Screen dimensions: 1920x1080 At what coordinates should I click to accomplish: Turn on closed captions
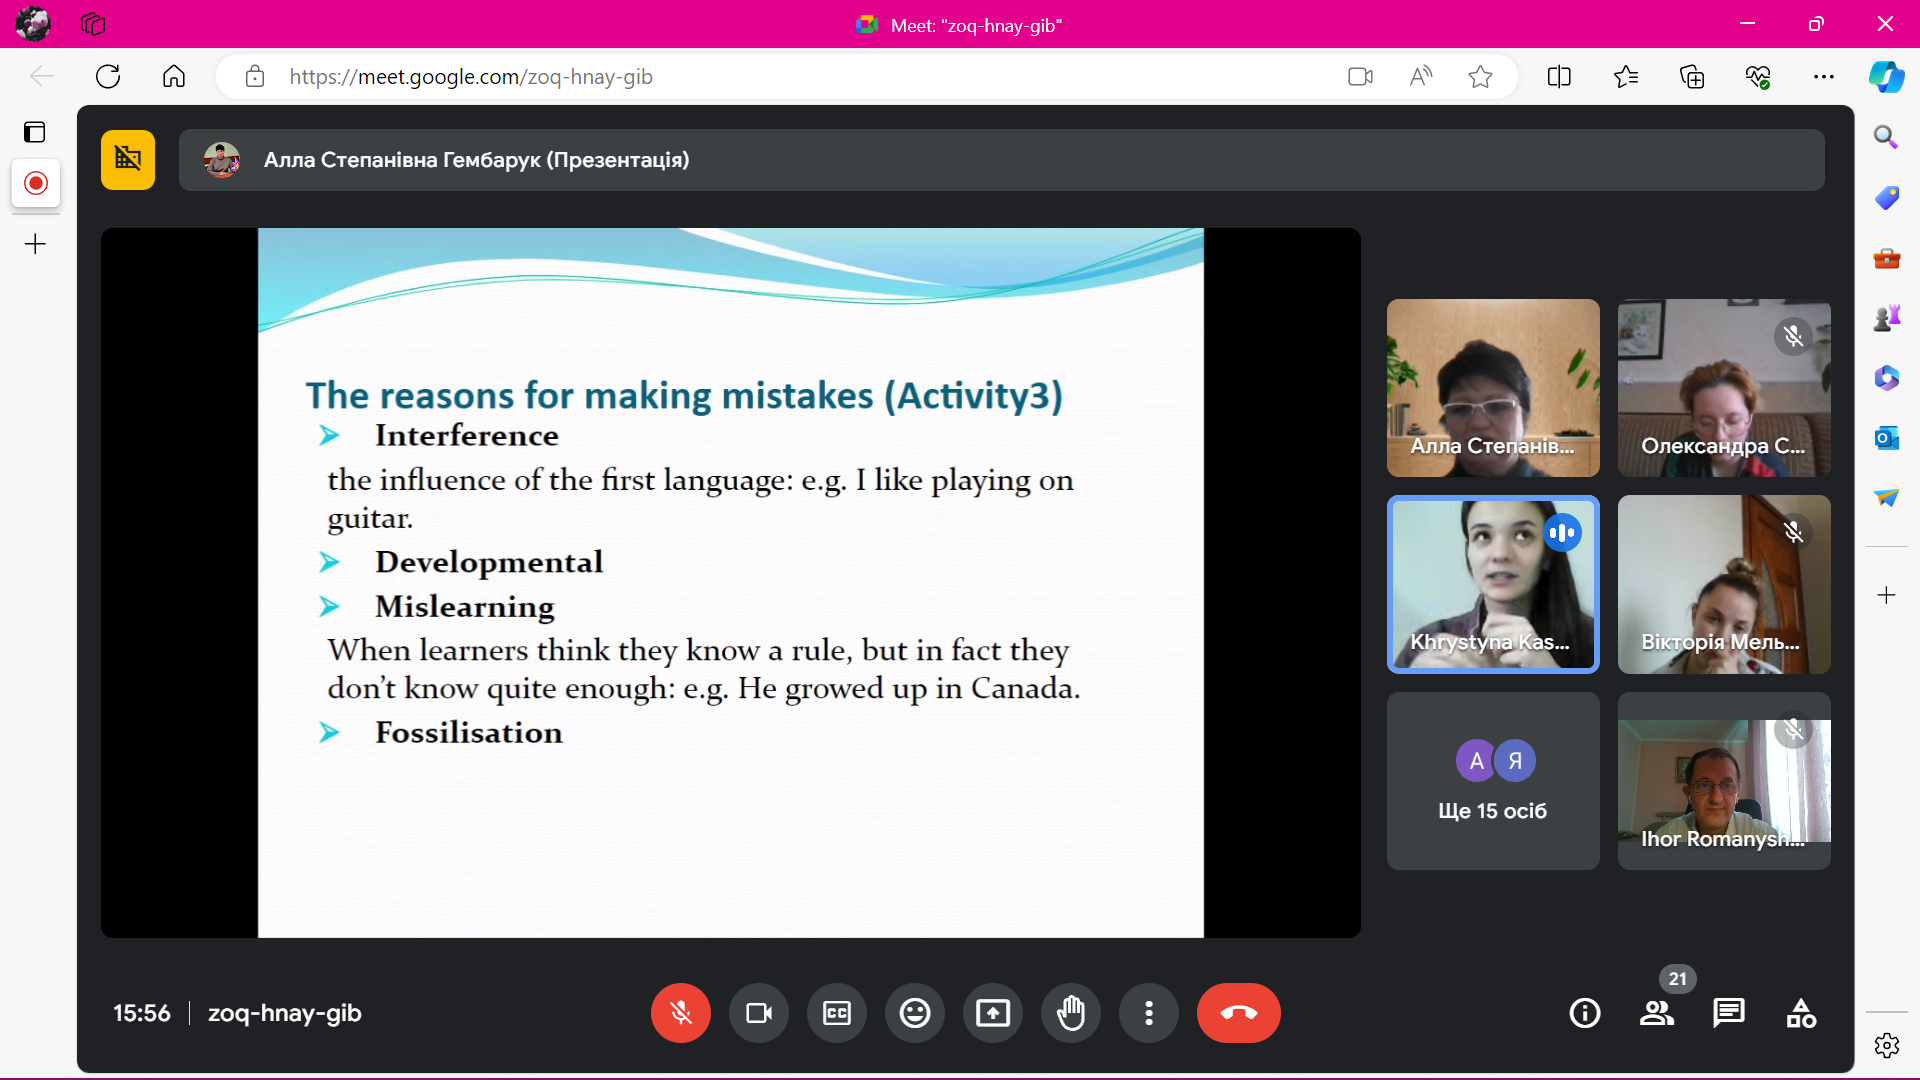click(x=837, y=1013)
